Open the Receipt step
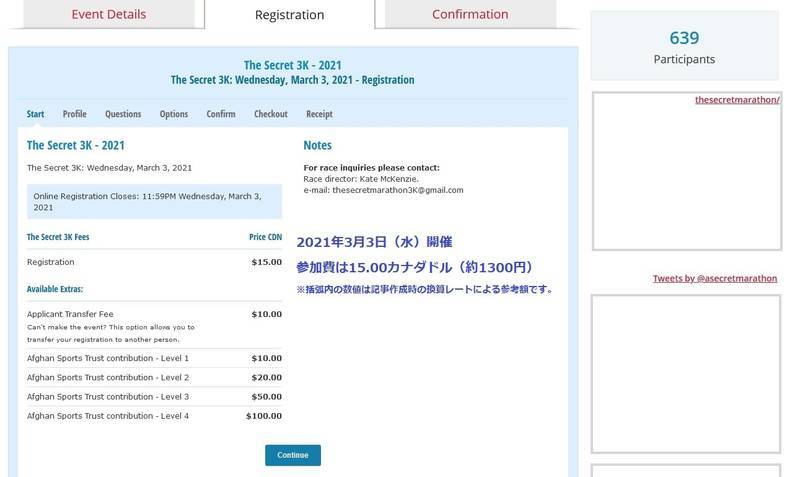800x477 pixels. [319, 114]
